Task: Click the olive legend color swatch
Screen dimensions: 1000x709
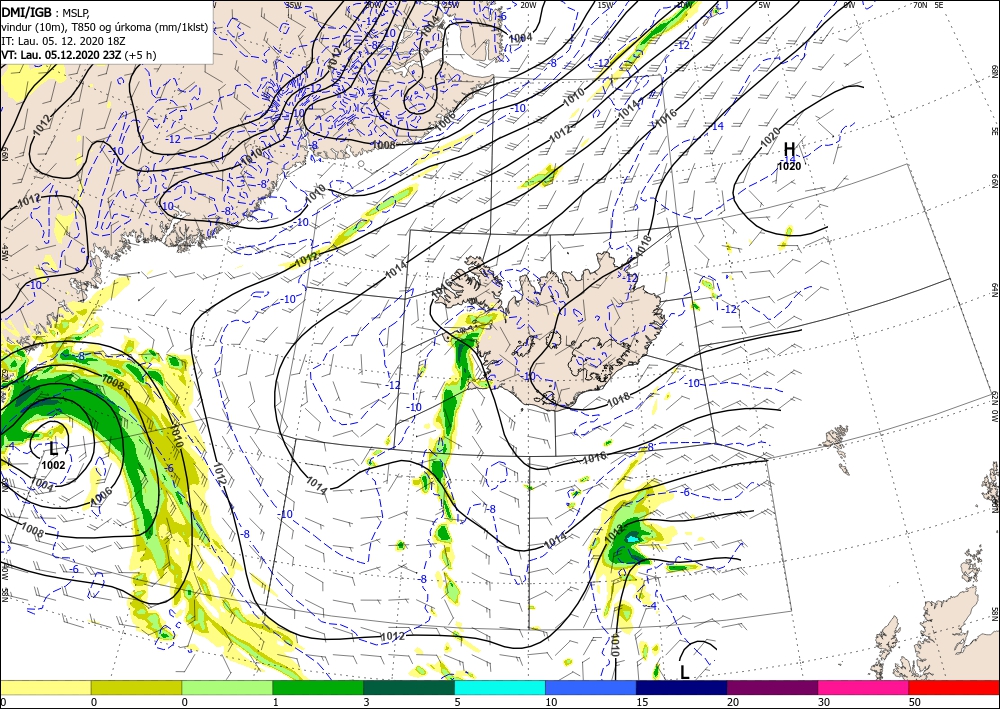Action: [136, 687]
